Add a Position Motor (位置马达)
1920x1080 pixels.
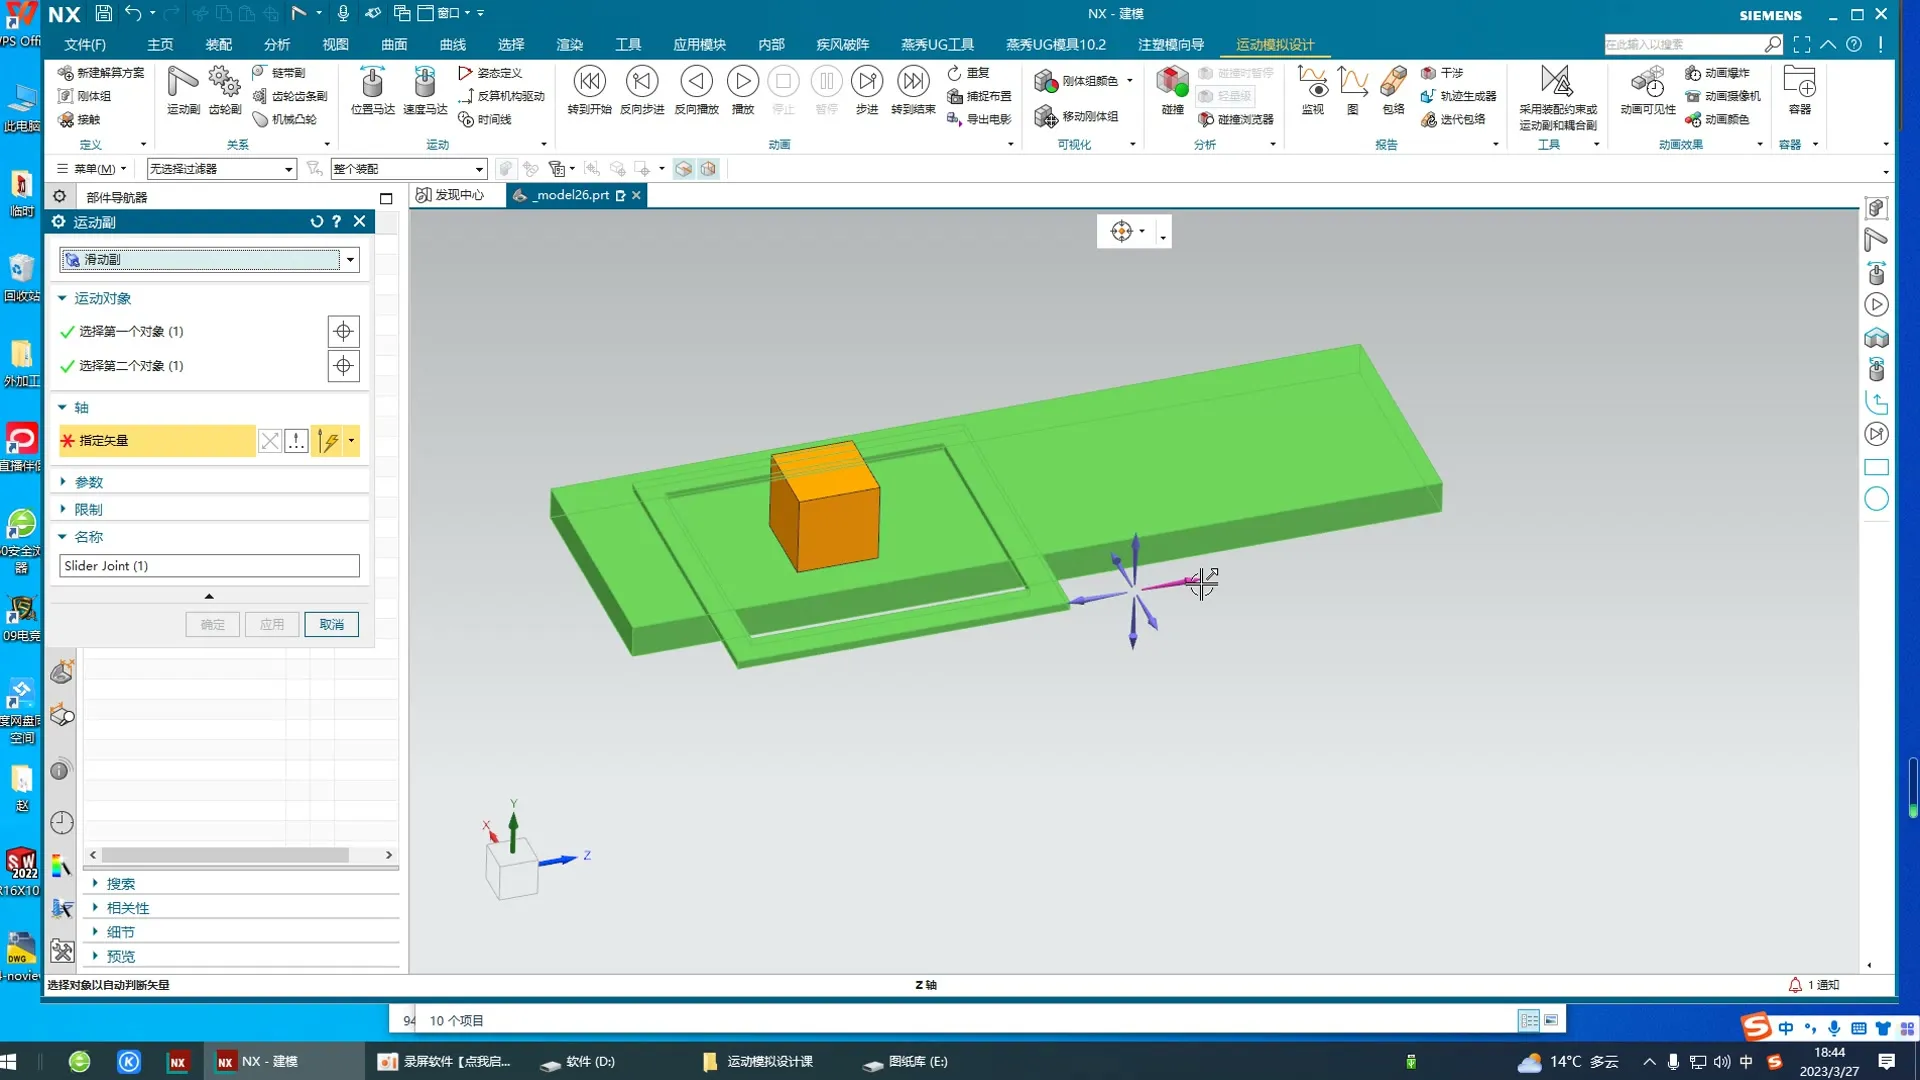(x=372, y=88)
